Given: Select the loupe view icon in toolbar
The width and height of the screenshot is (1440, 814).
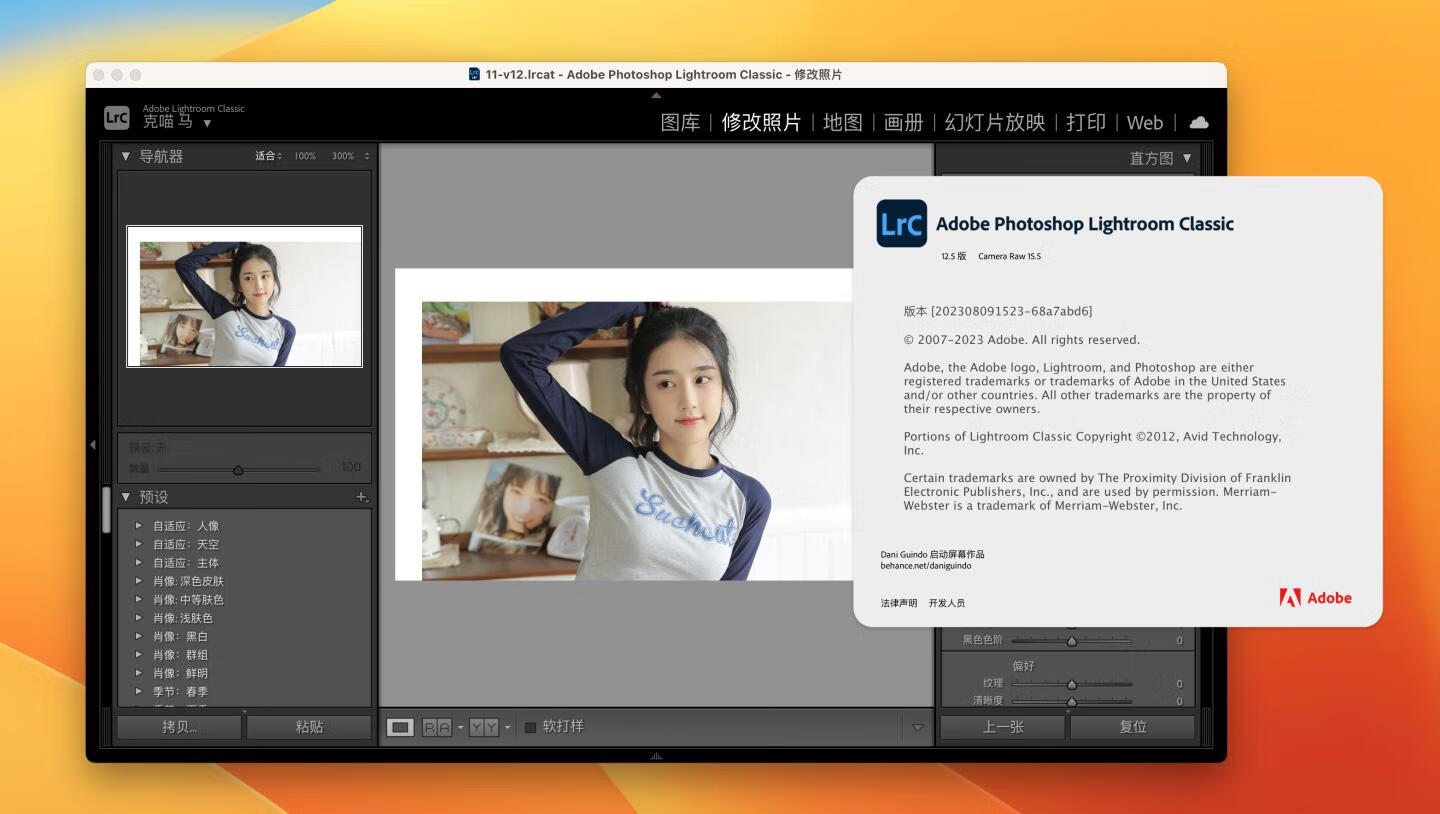Looking at the screenshot, I should 400,727.
